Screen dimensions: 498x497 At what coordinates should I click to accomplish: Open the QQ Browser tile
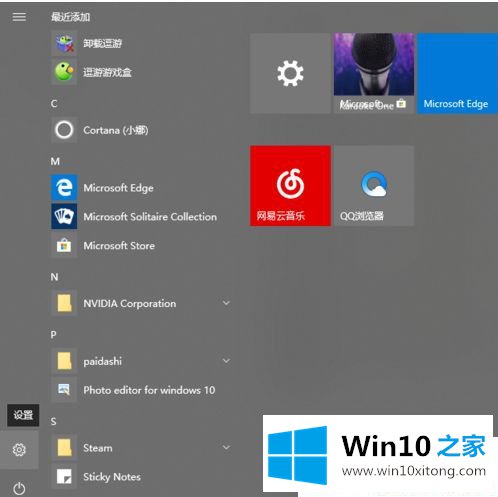(x=374, y=186)
